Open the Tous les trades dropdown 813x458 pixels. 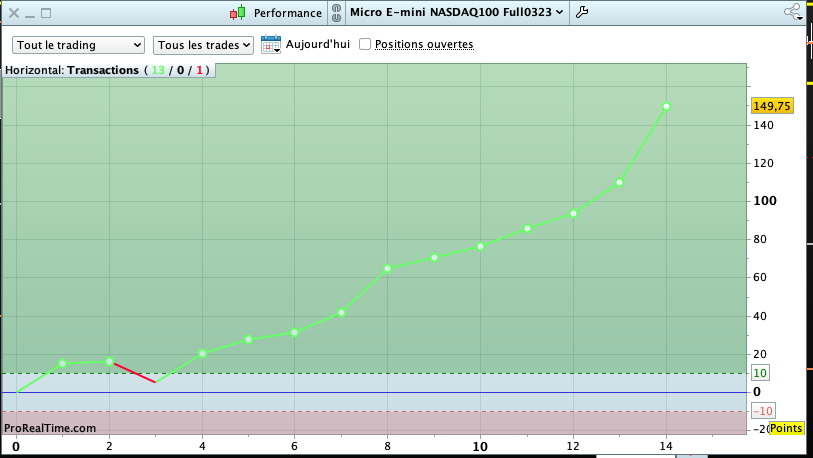(x=203, y=45)
